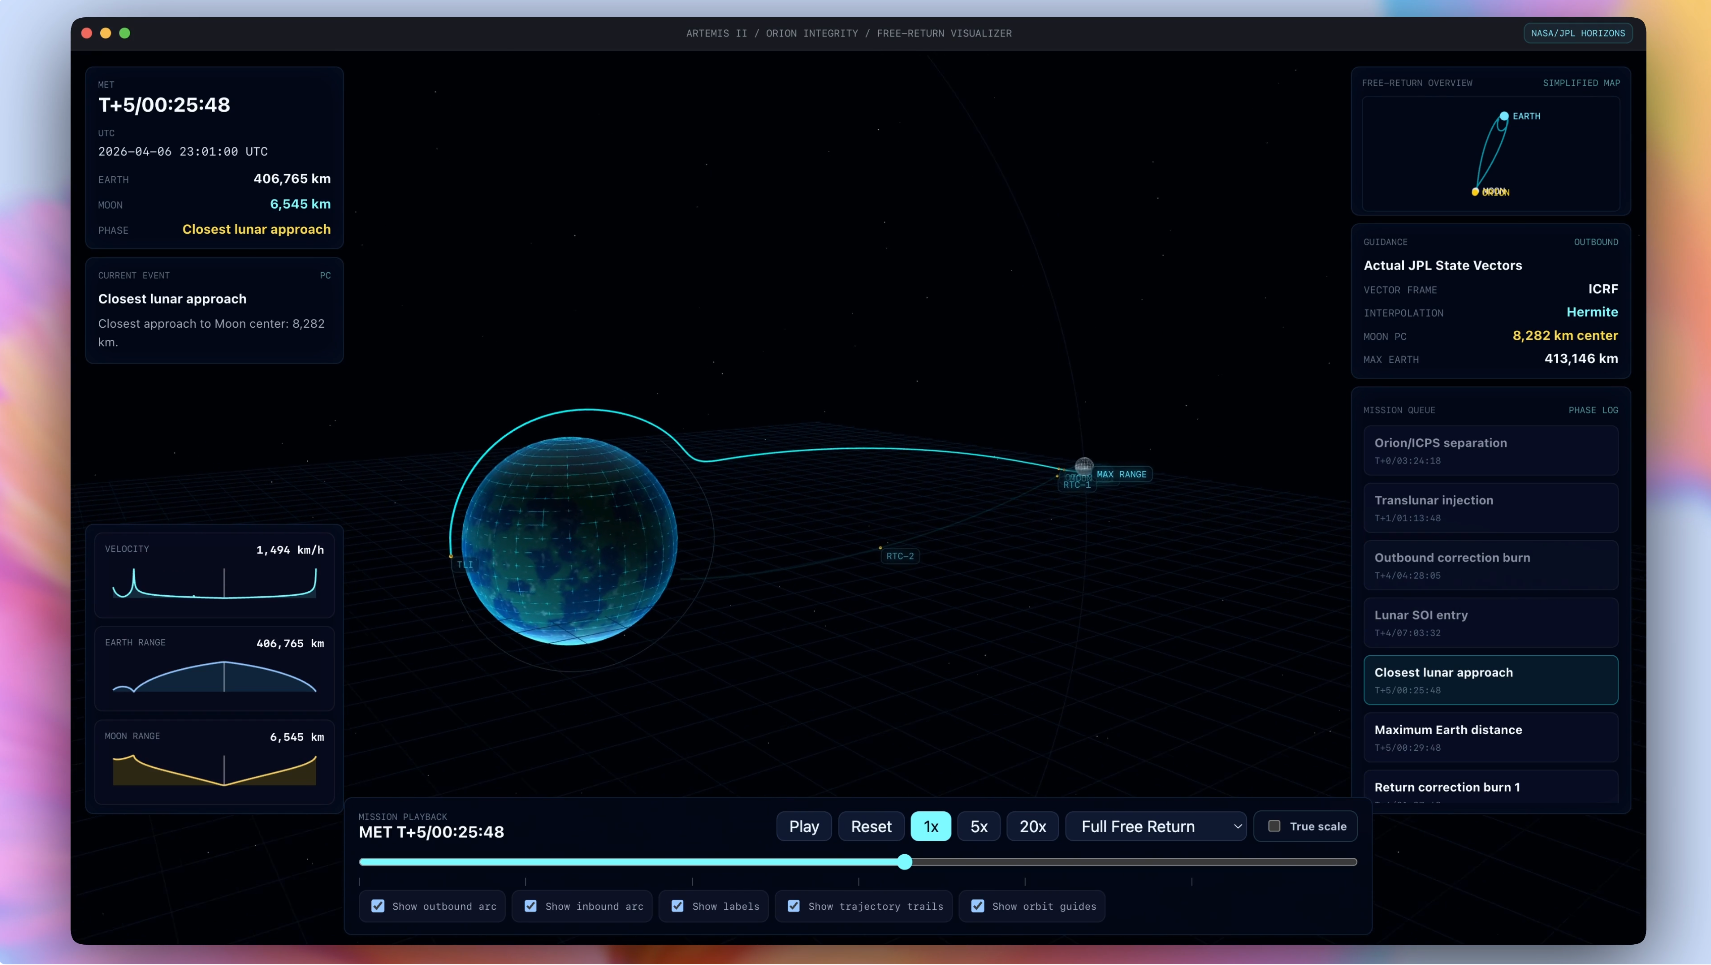Uncheck Show outbound arc
This screenshot has height=965, width=1711.
[378, 906]
